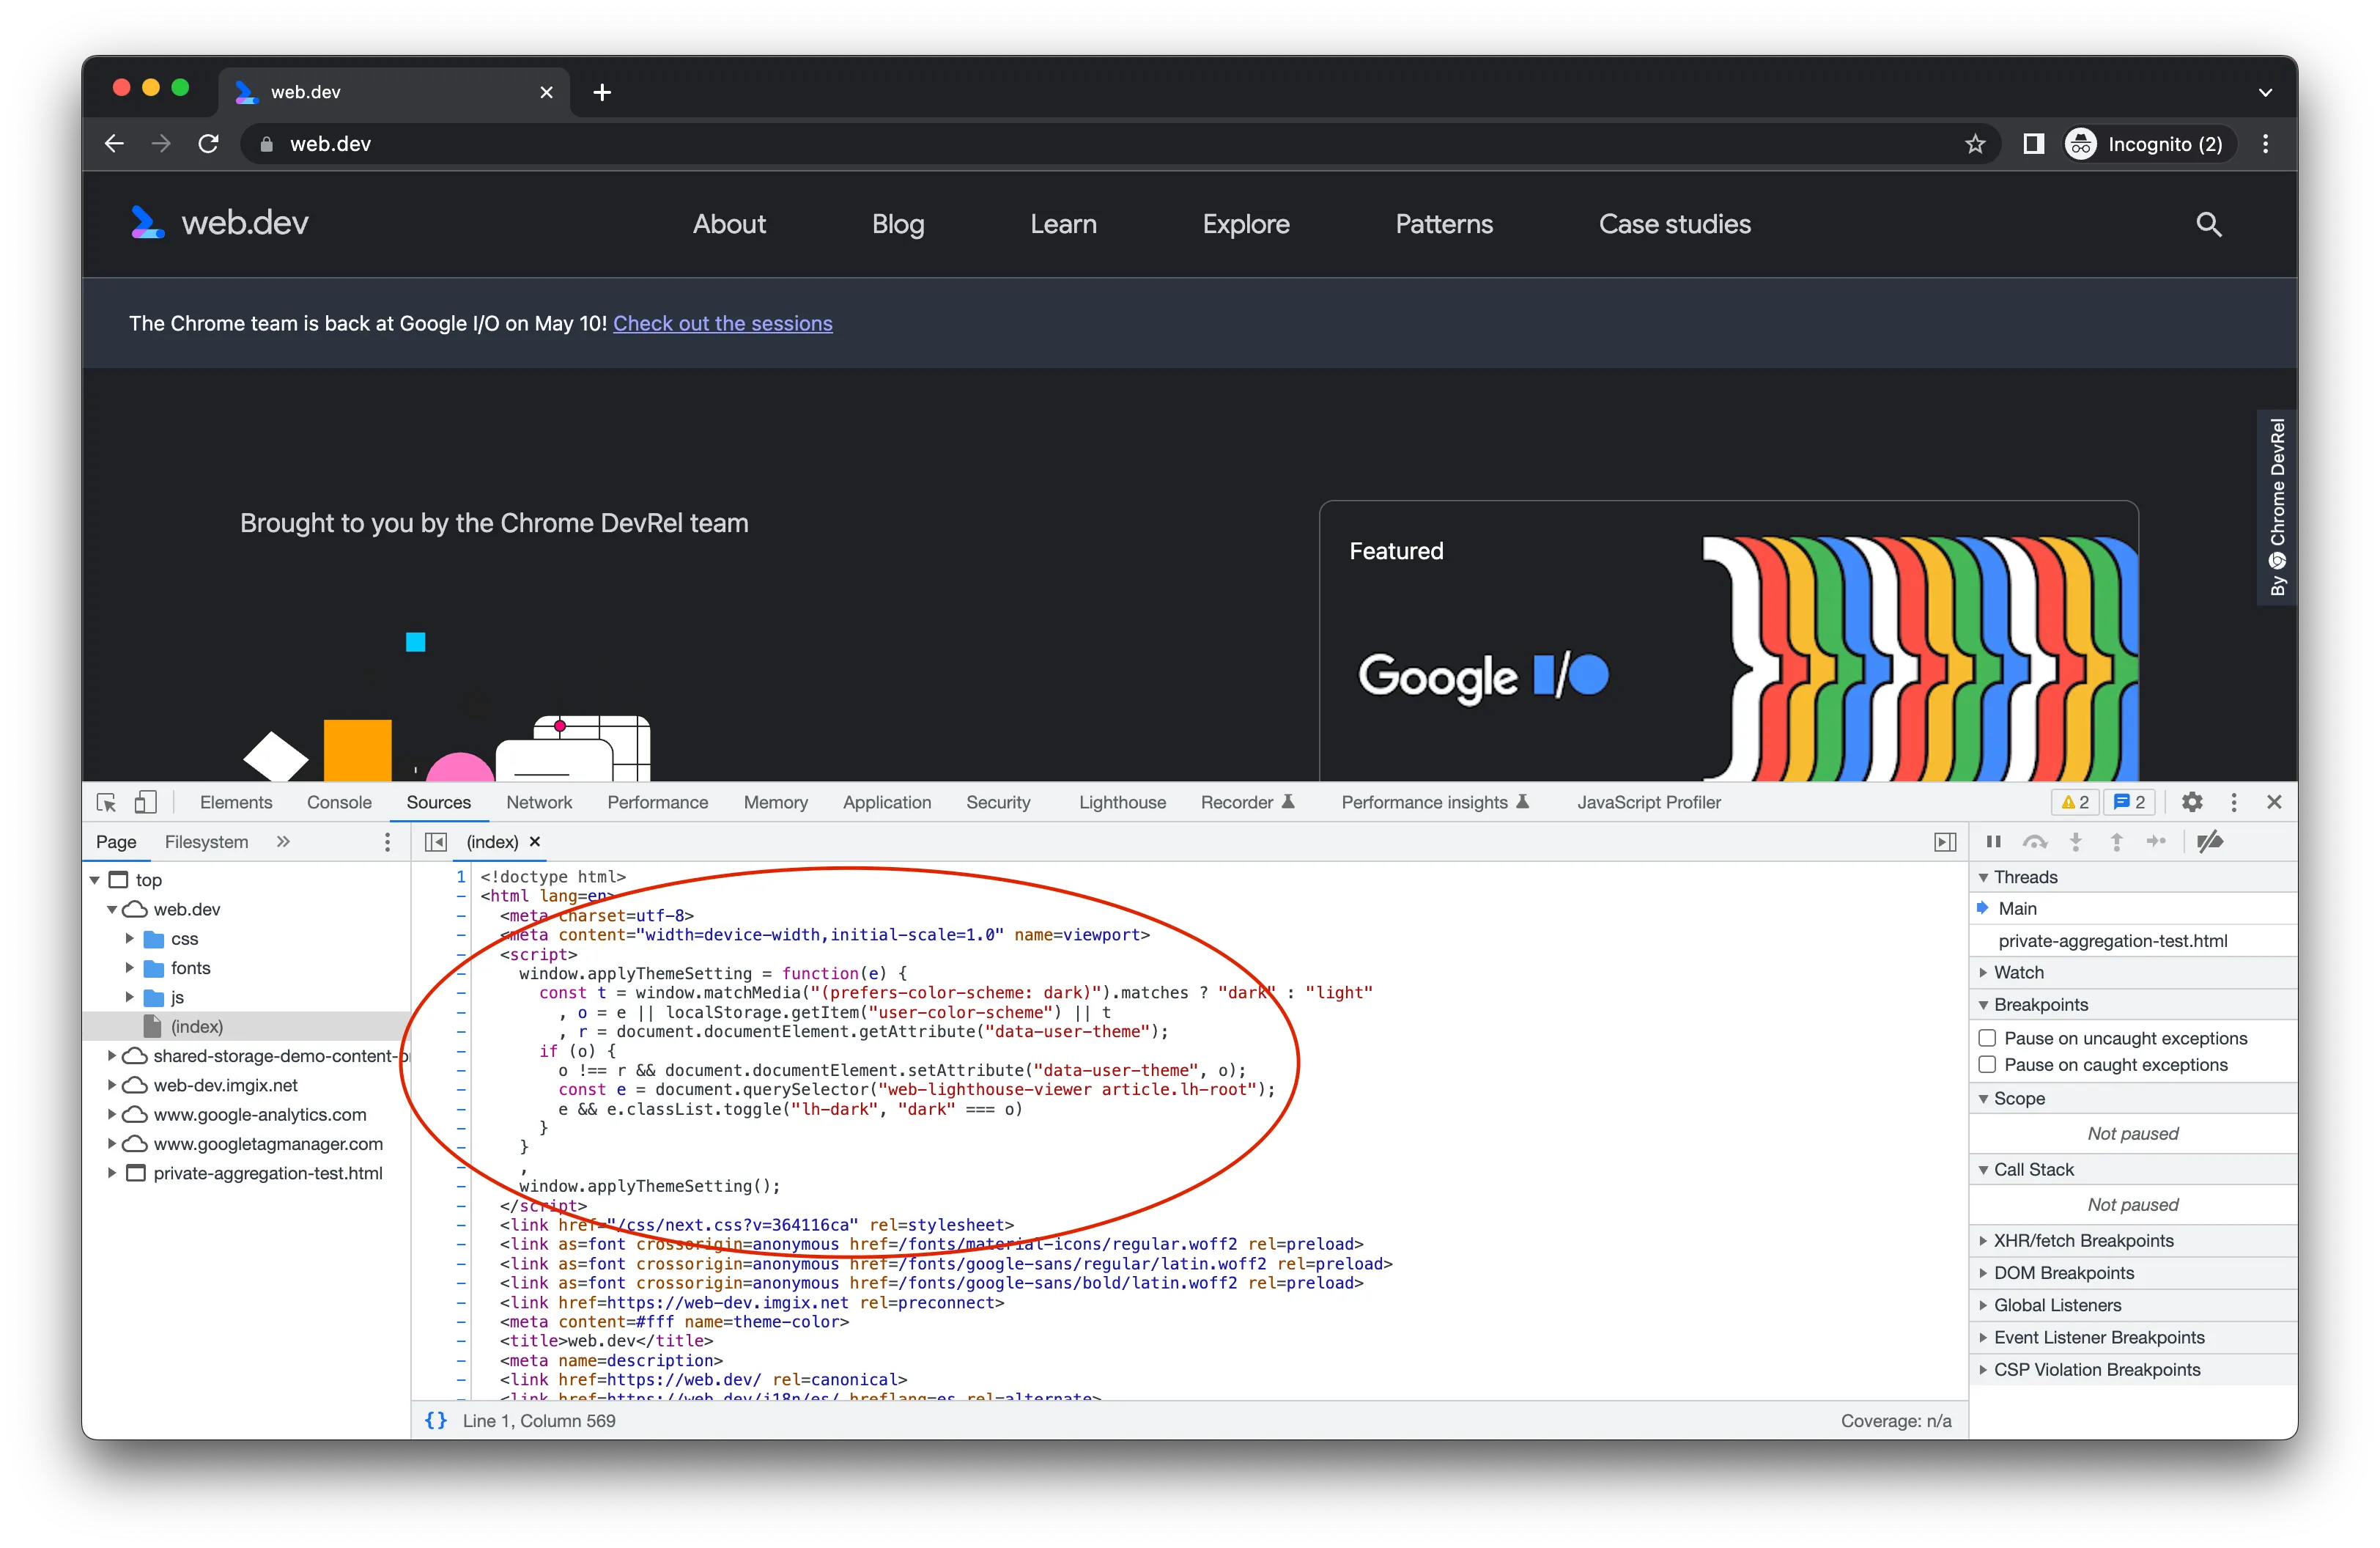
Task: Step over next function call
Action: (2036, 842)
